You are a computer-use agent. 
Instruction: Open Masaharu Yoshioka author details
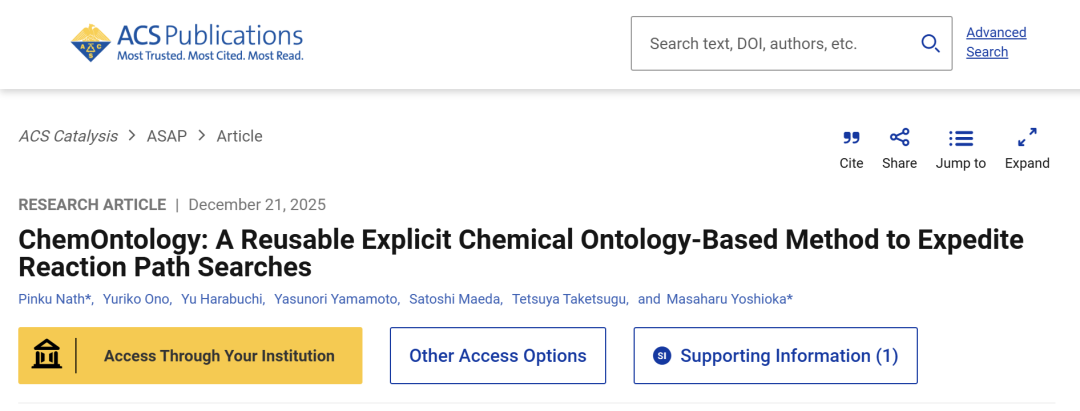(728, 299)
